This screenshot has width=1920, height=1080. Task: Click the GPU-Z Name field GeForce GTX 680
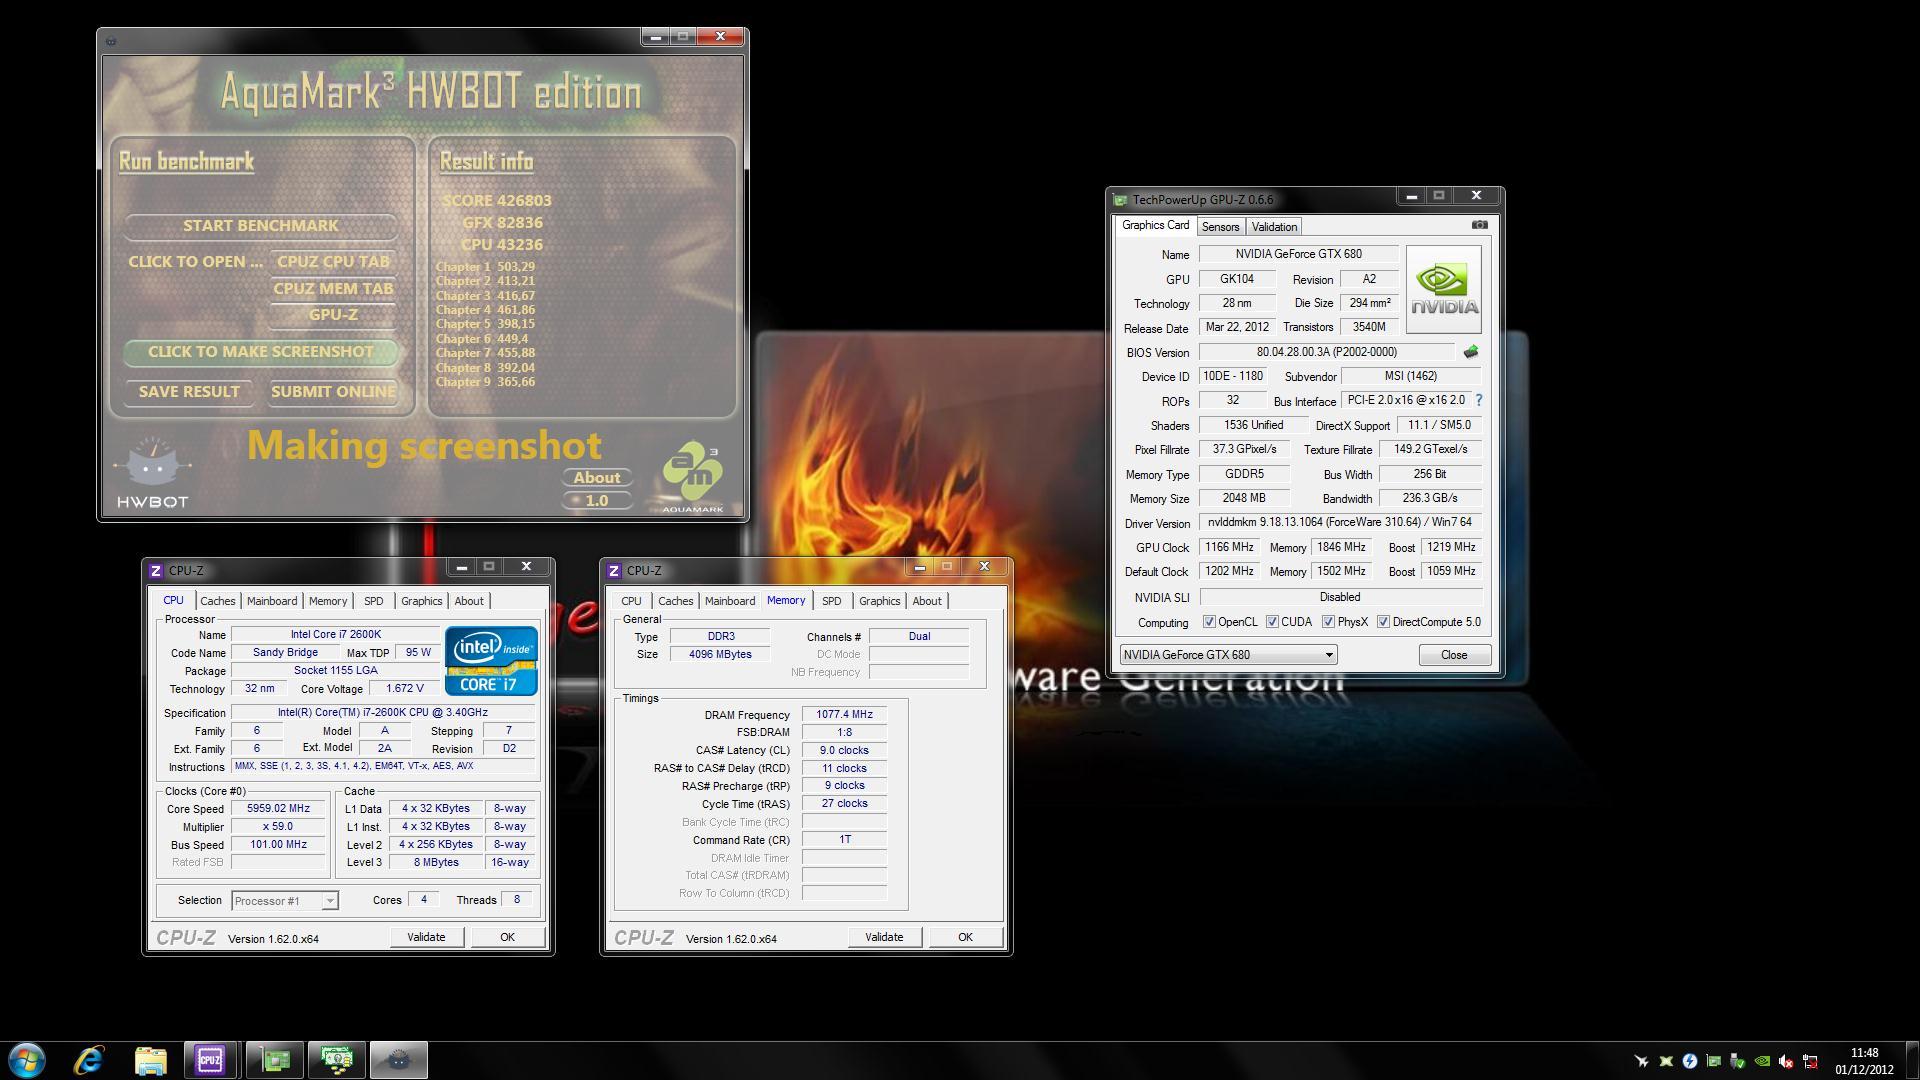pos(1298,254)
